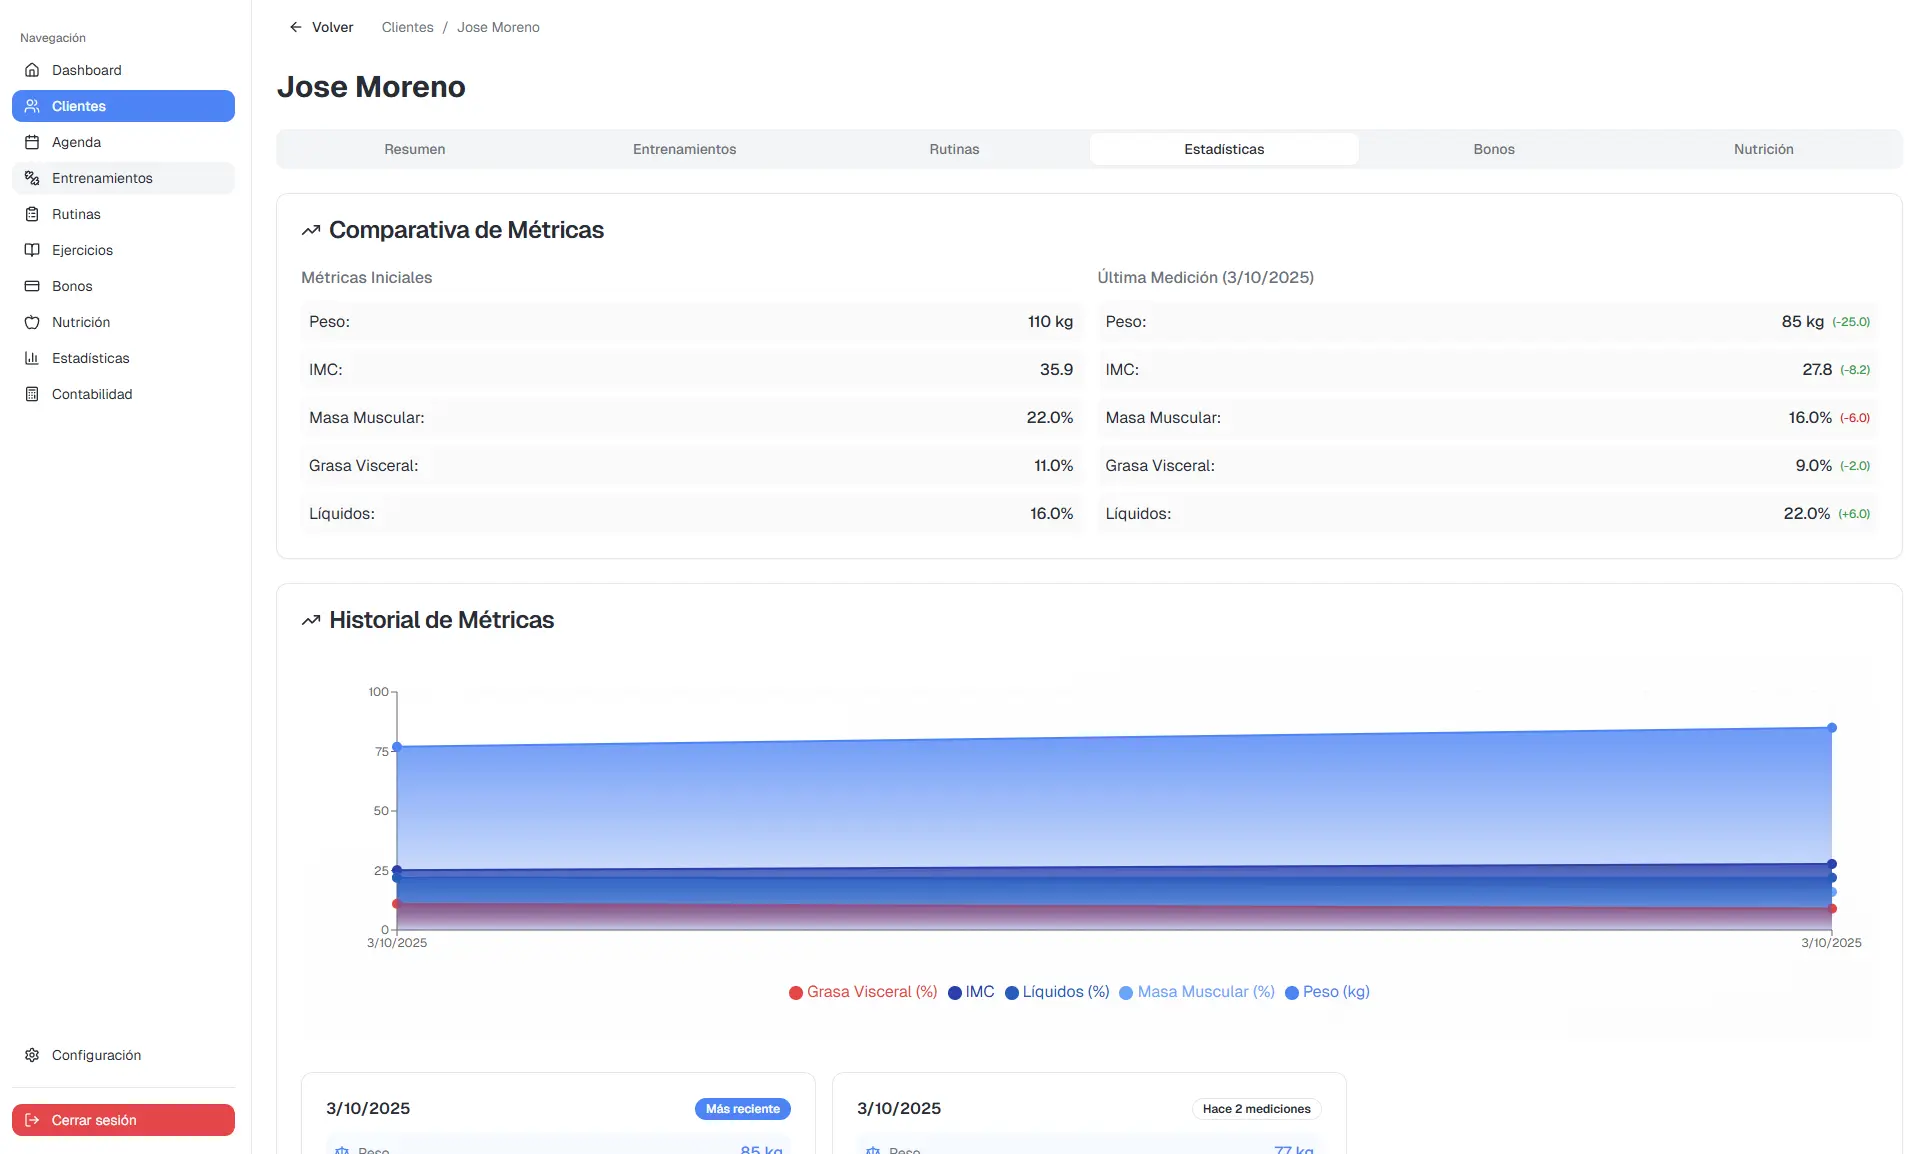The width and height of the screenshot is (1924, 1154).
Task: Click the Clientes people icon
Action: pos(32,106)
